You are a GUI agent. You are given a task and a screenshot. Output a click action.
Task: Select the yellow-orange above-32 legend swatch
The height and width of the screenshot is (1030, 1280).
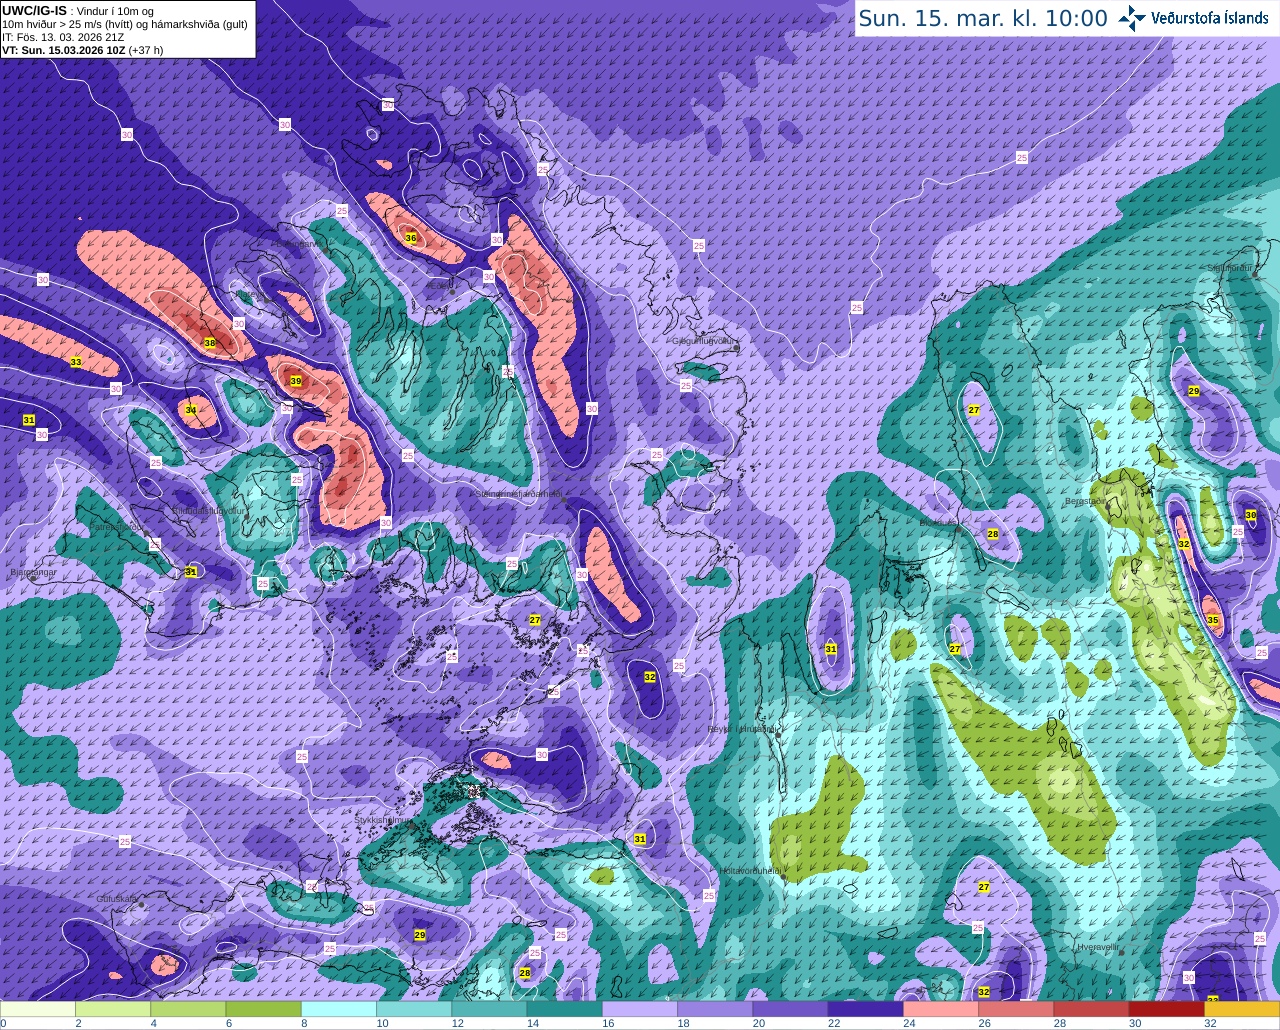tap(1242, 1008)
